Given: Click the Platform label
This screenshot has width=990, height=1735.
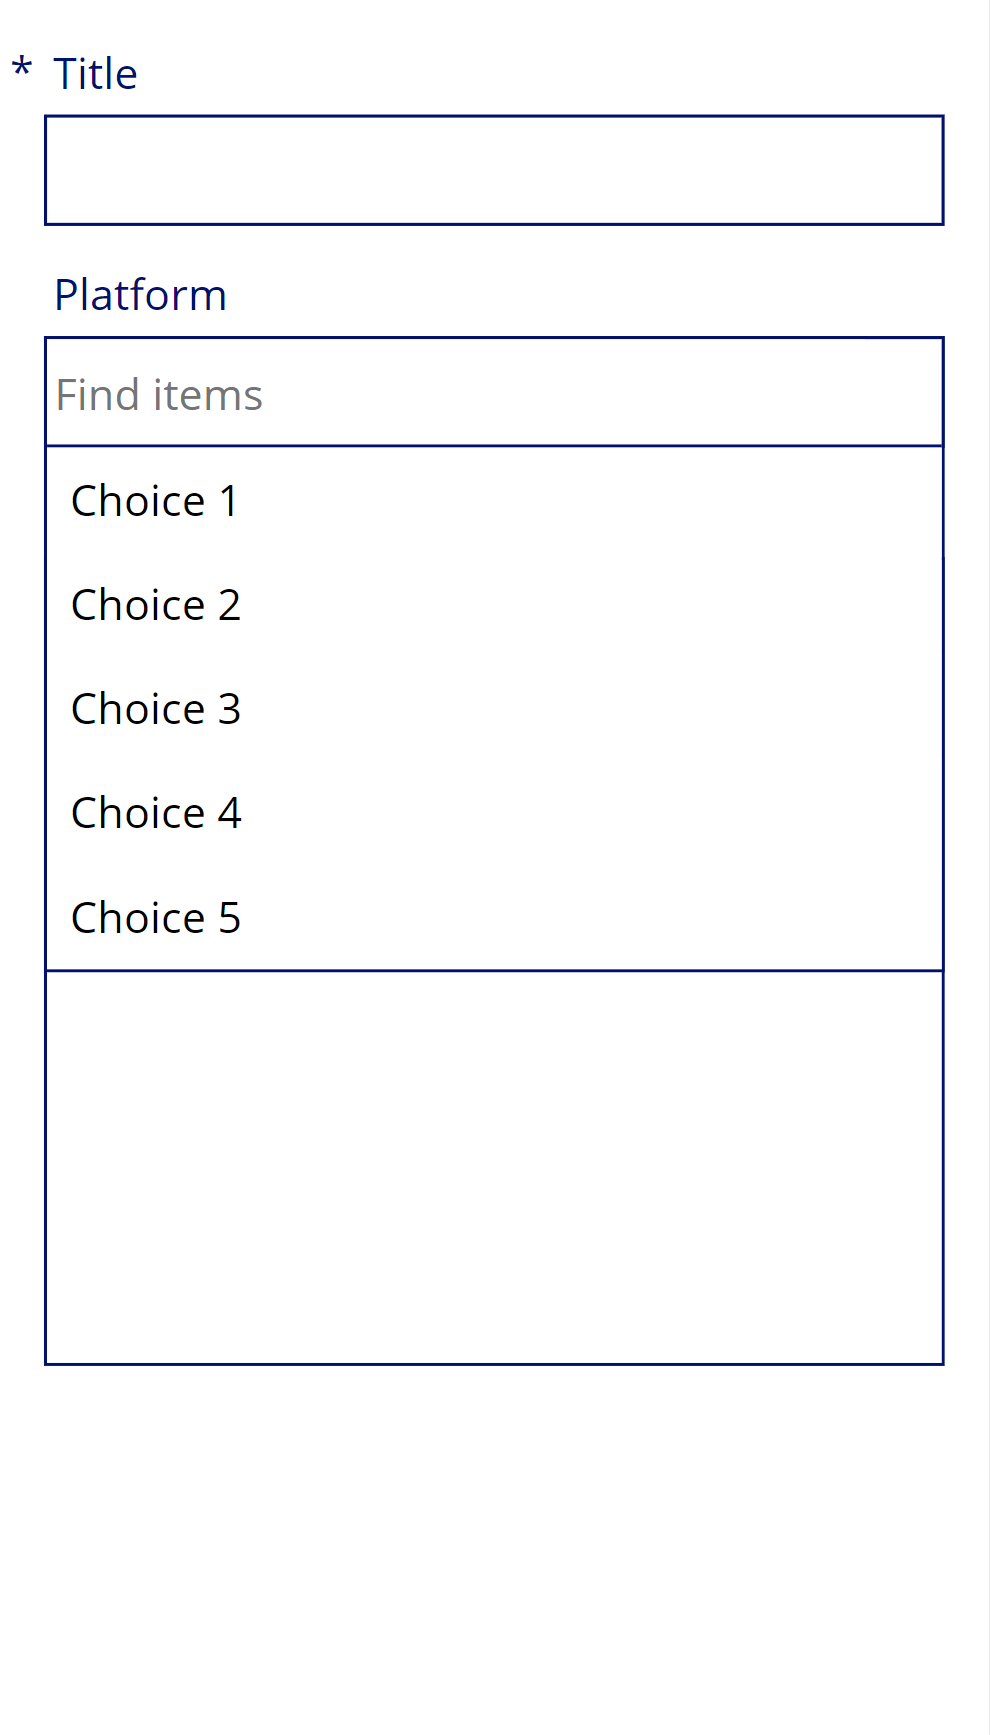Looking at the screenshot, I should [x=140, y=295].
